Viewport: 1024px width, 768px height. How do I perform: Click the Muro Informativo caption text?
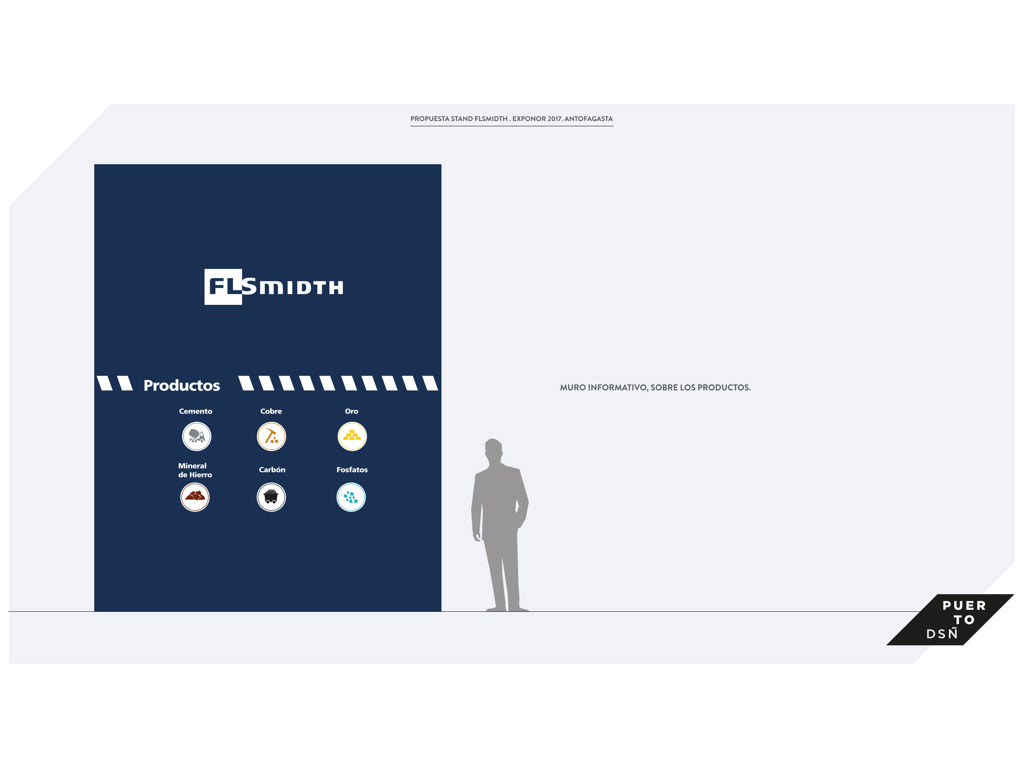(655, 387)
